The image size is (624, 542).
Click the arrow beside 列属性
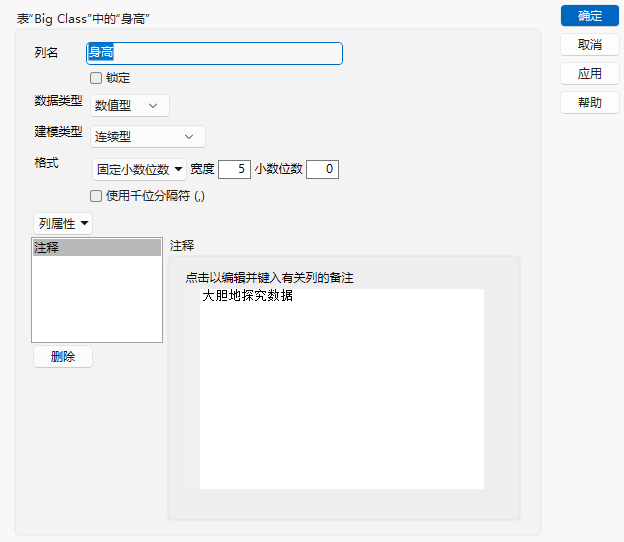click(x=84, y=223)
